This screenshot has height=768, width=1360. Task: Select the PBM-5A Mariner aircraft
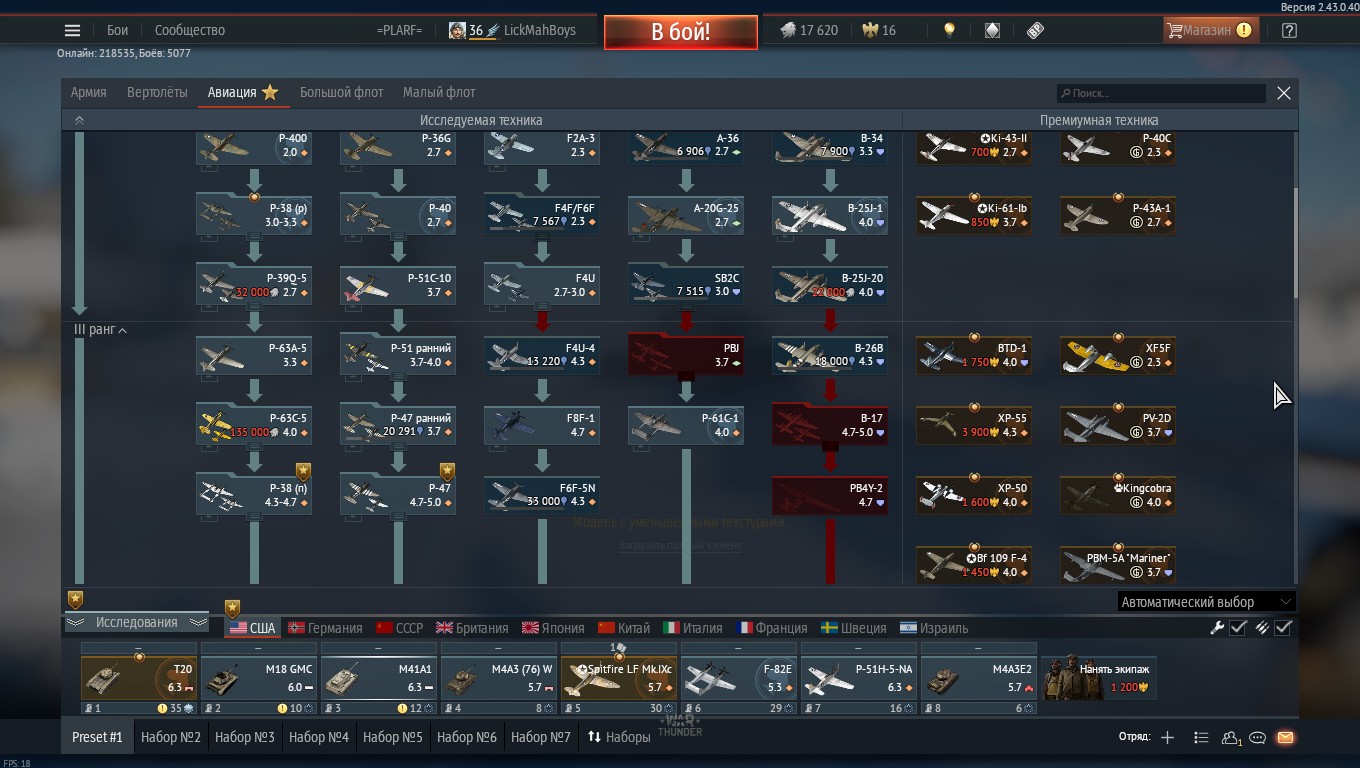point(1118,565)
